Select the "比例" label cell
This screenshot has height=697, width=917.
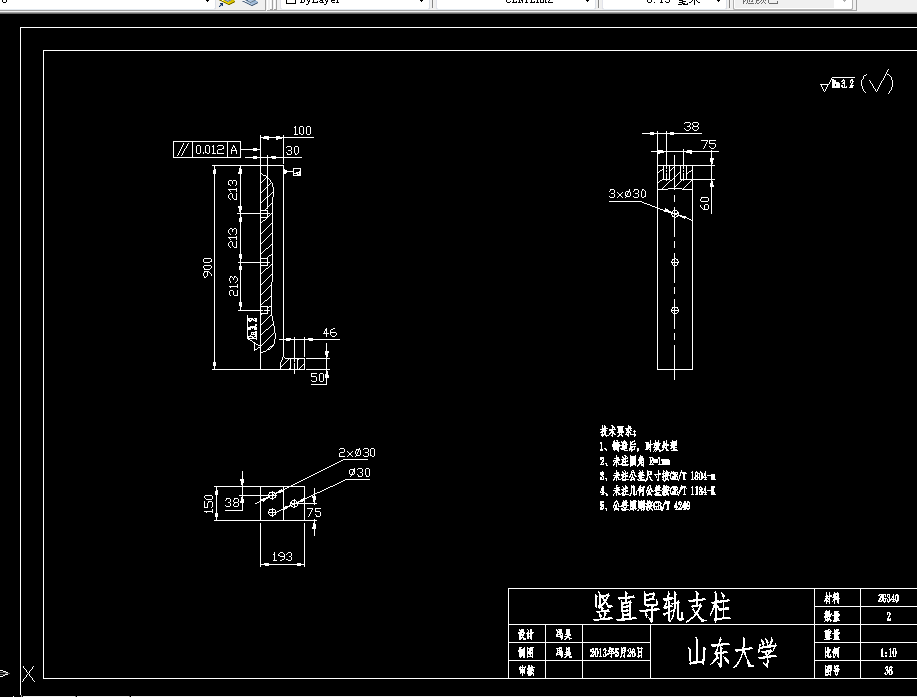(837, 652)
